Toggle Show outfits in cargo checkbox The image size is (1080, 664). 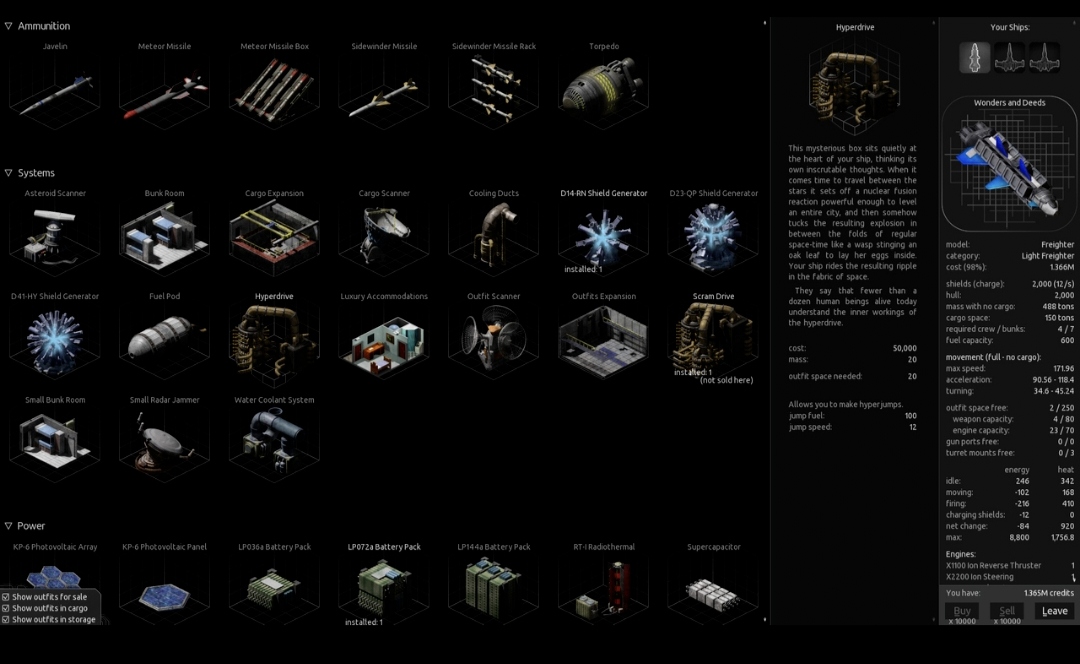coord(6,608)
